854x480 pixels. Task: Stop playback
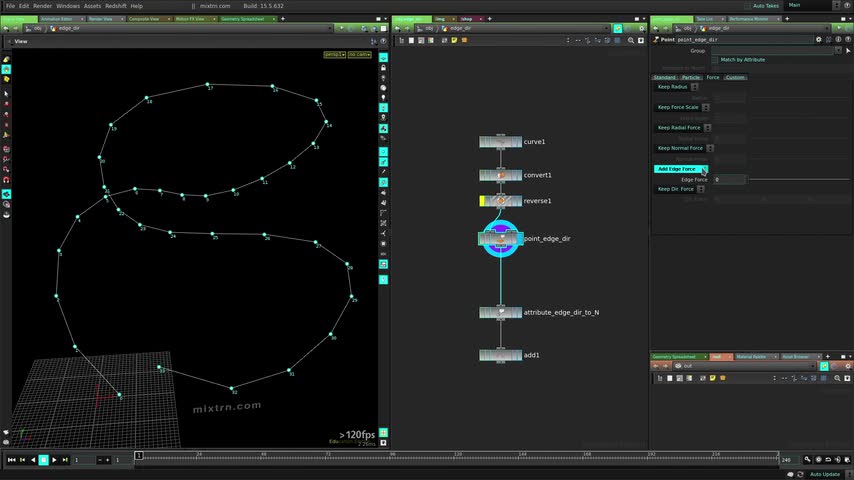(x=44, y=460)
